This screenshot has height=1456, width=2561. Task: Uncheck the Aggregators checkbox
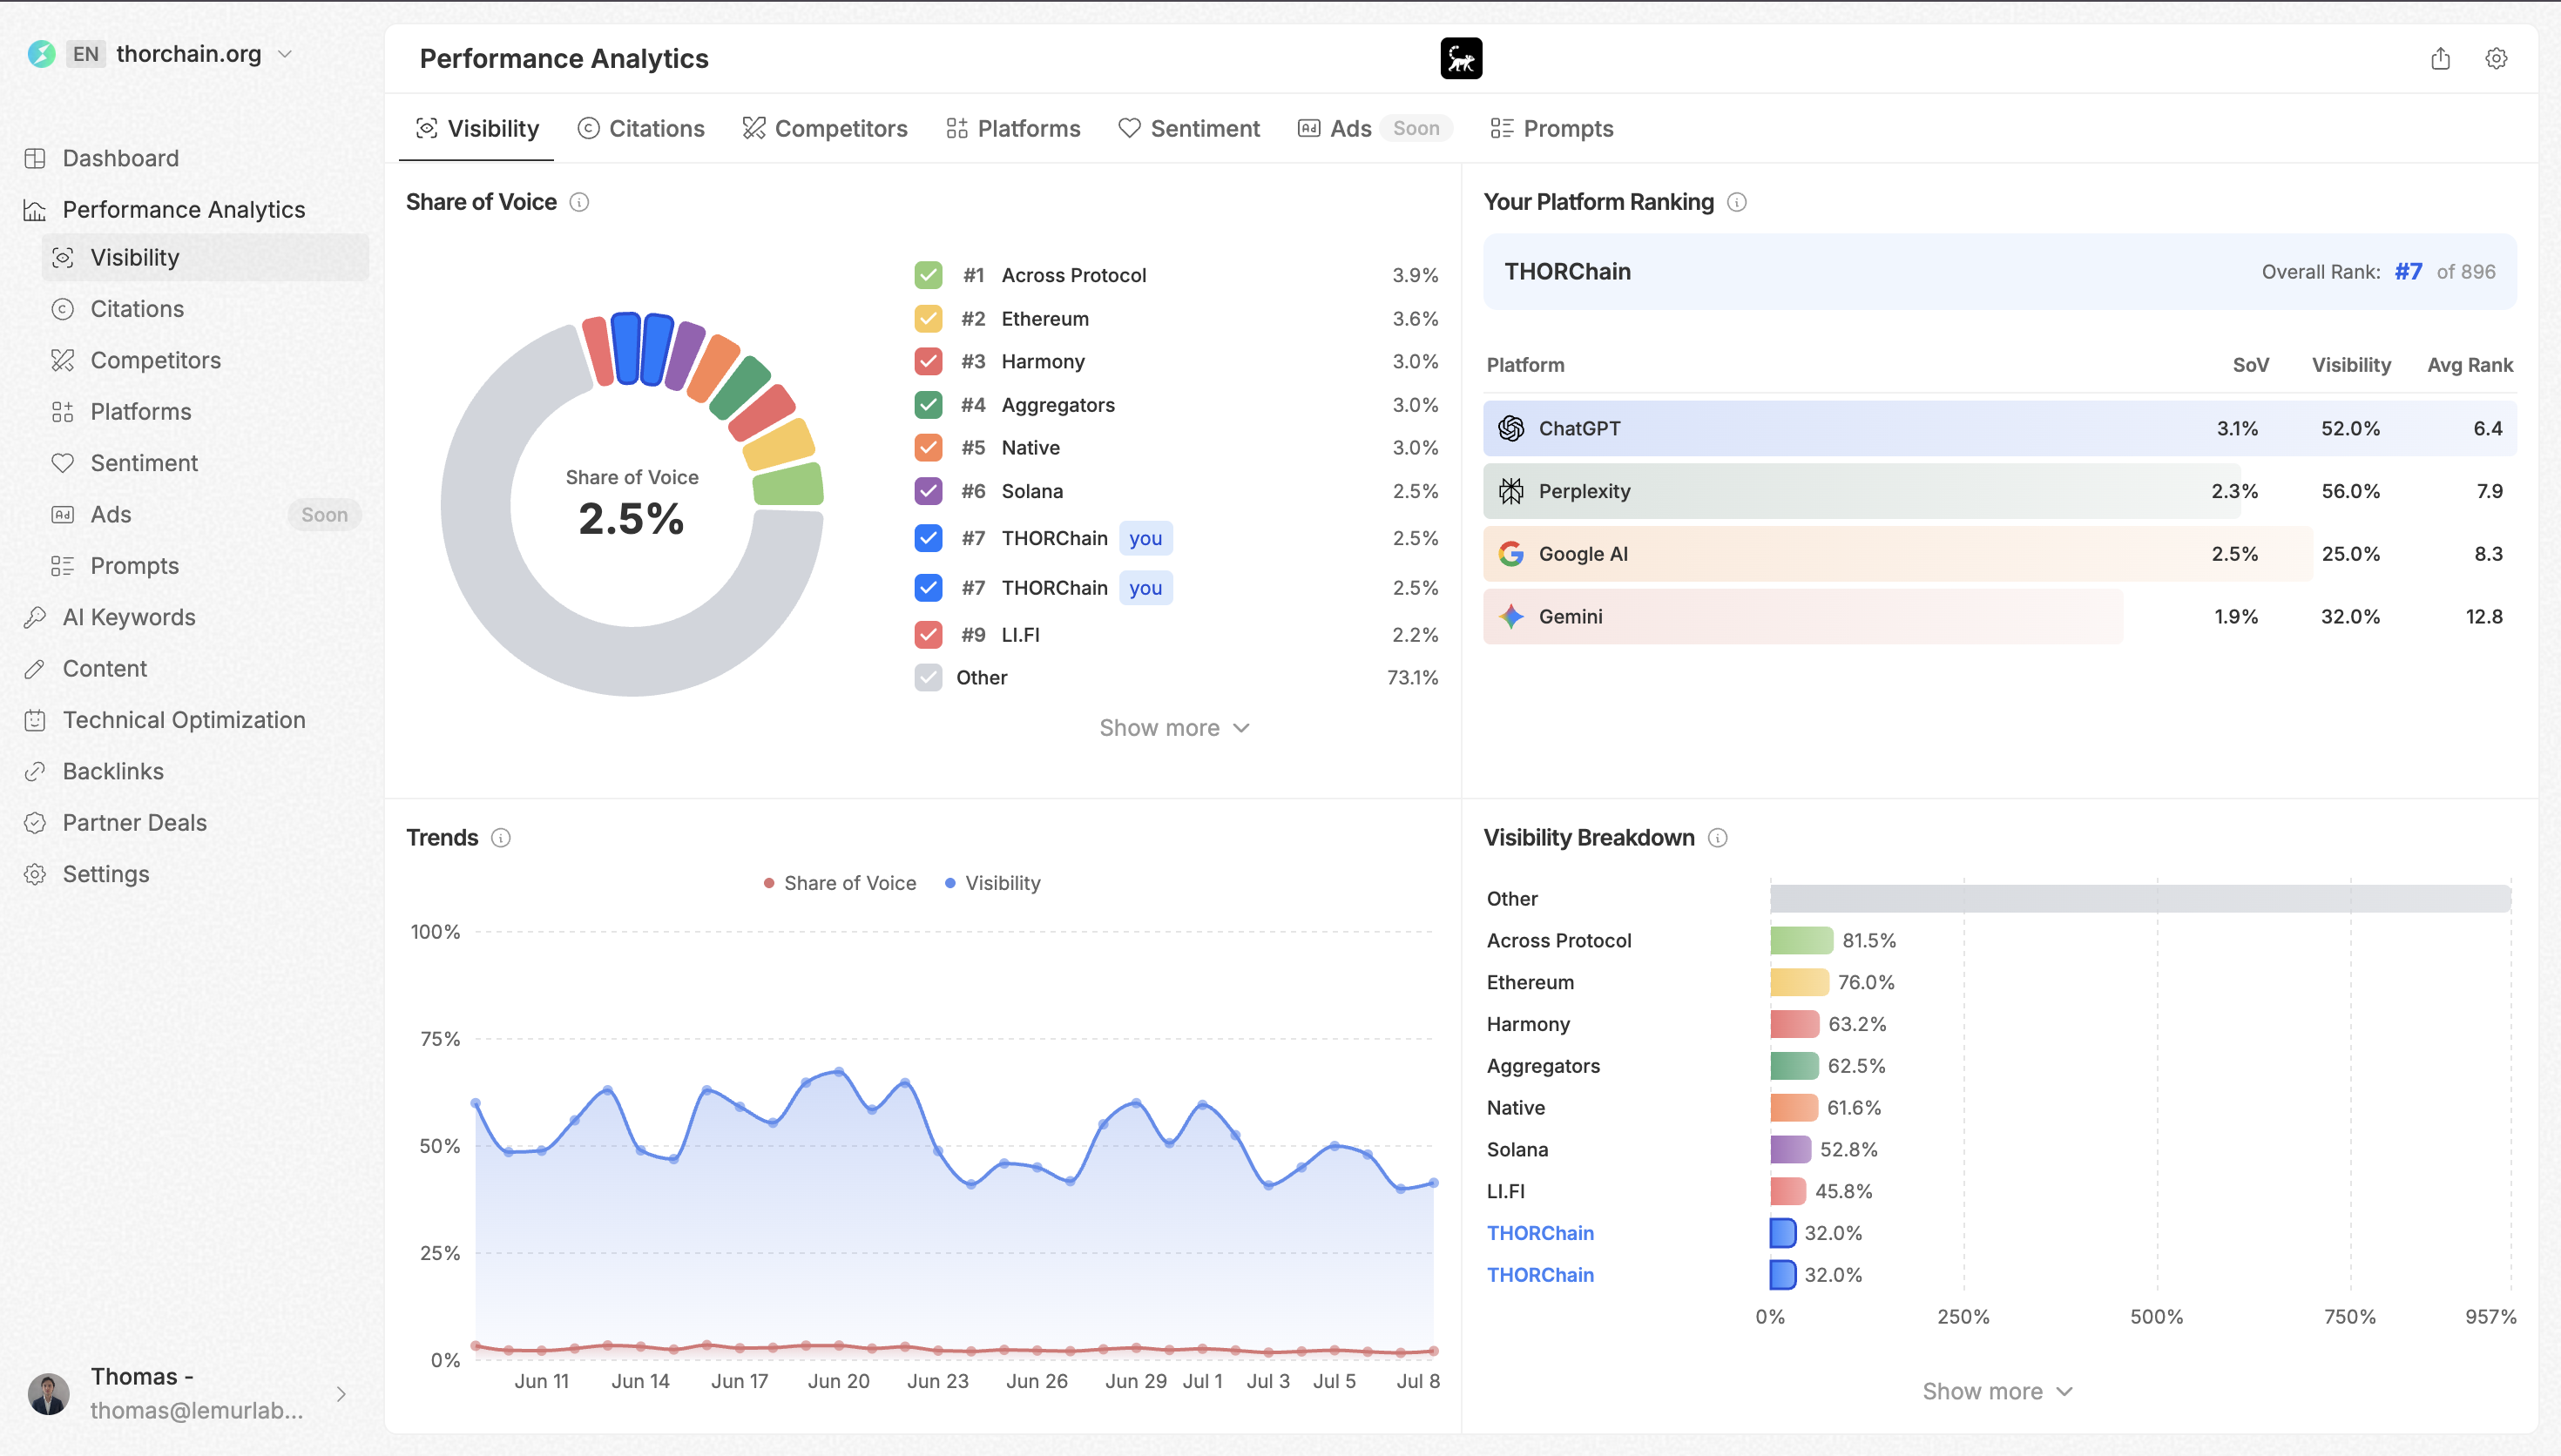(928, 405)
